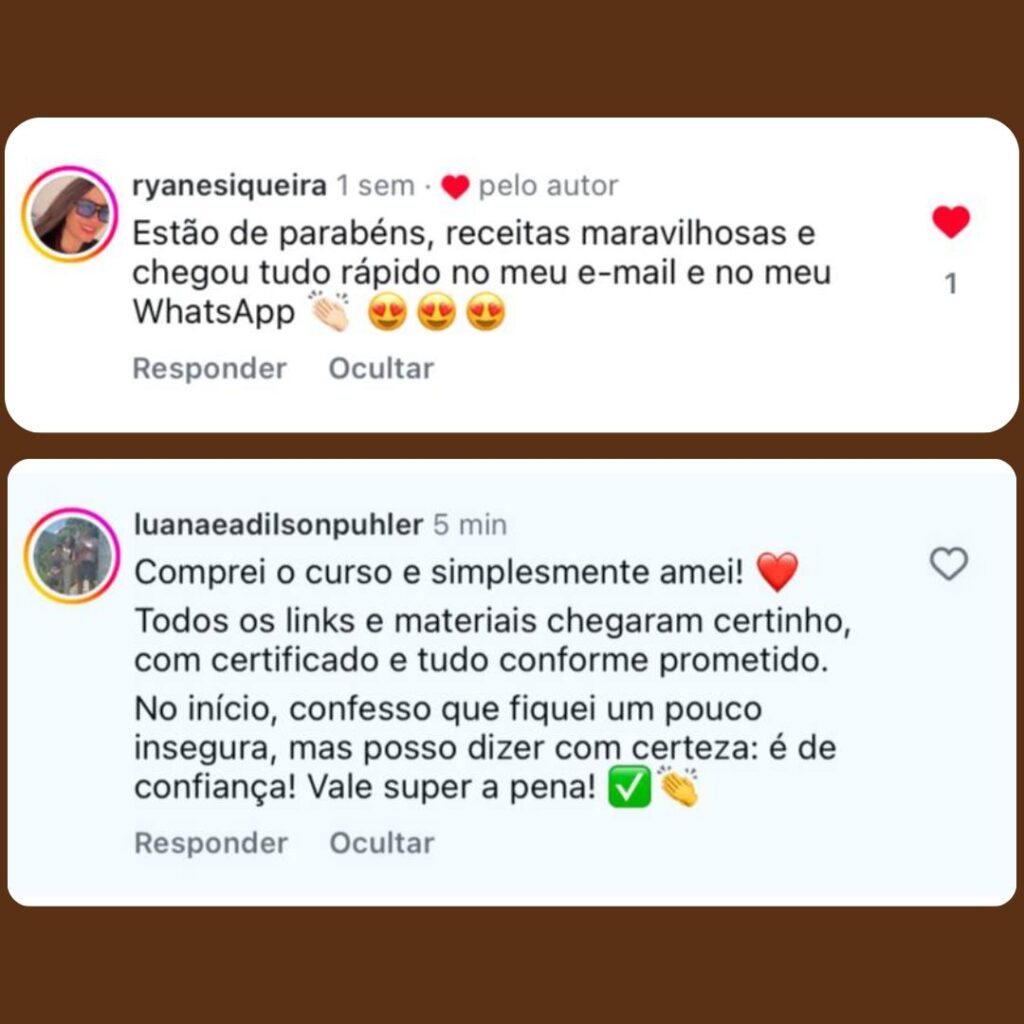Click the last heart-eyes emoji
The height and width of the screenshot is (1024, 1024).
(x=486, y=312)
